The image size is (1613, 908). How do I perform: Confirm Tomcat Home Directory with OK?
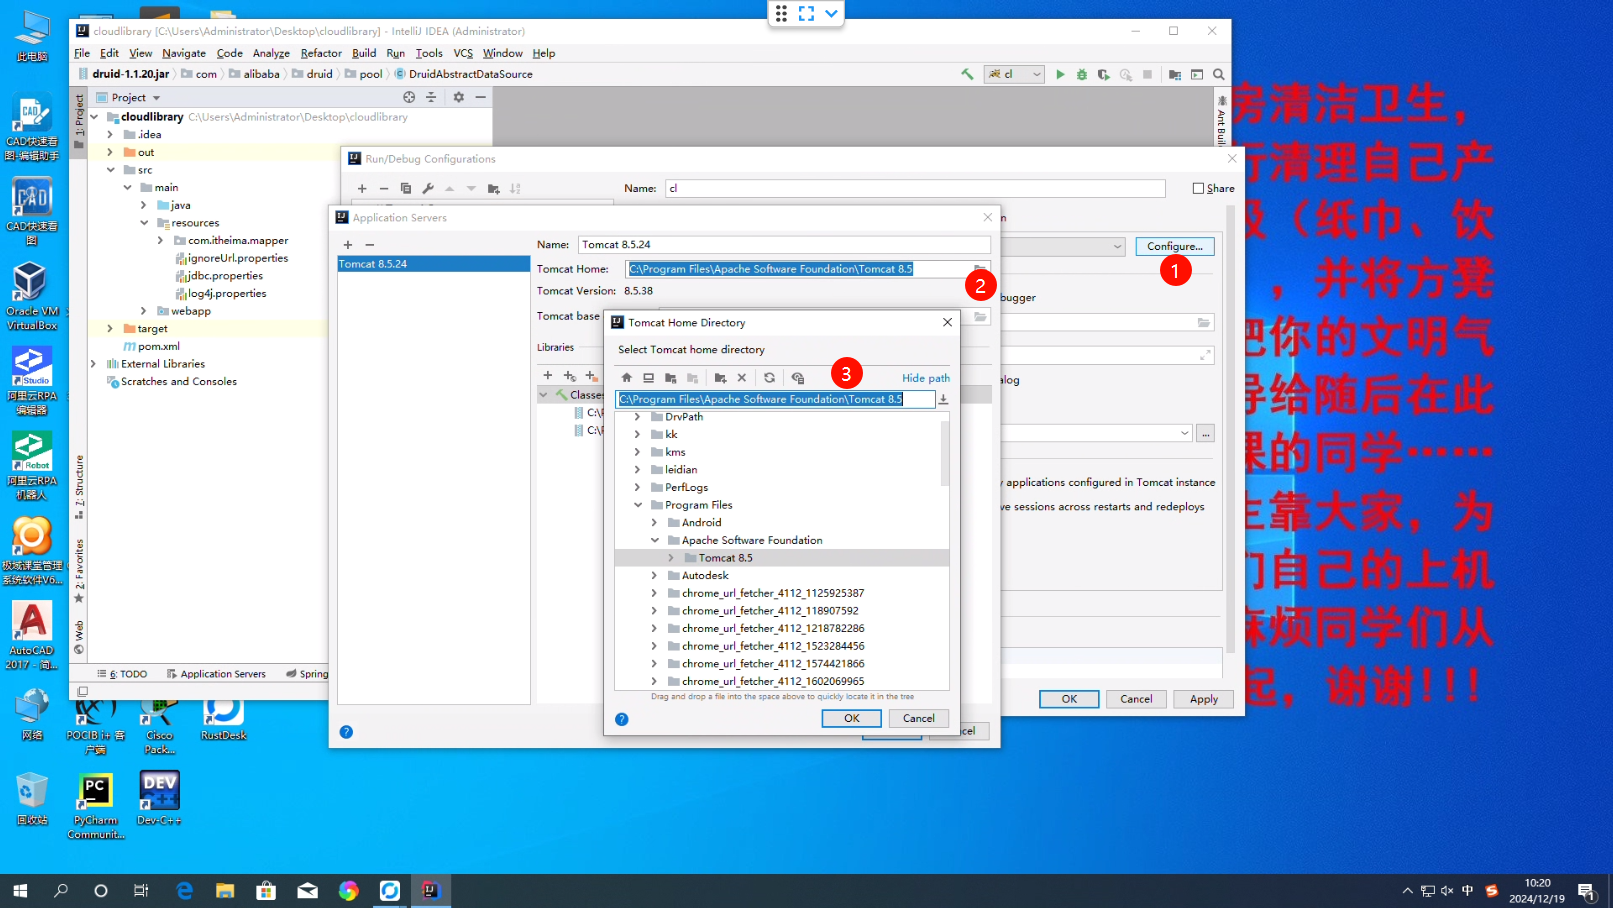tap(852, 718)
